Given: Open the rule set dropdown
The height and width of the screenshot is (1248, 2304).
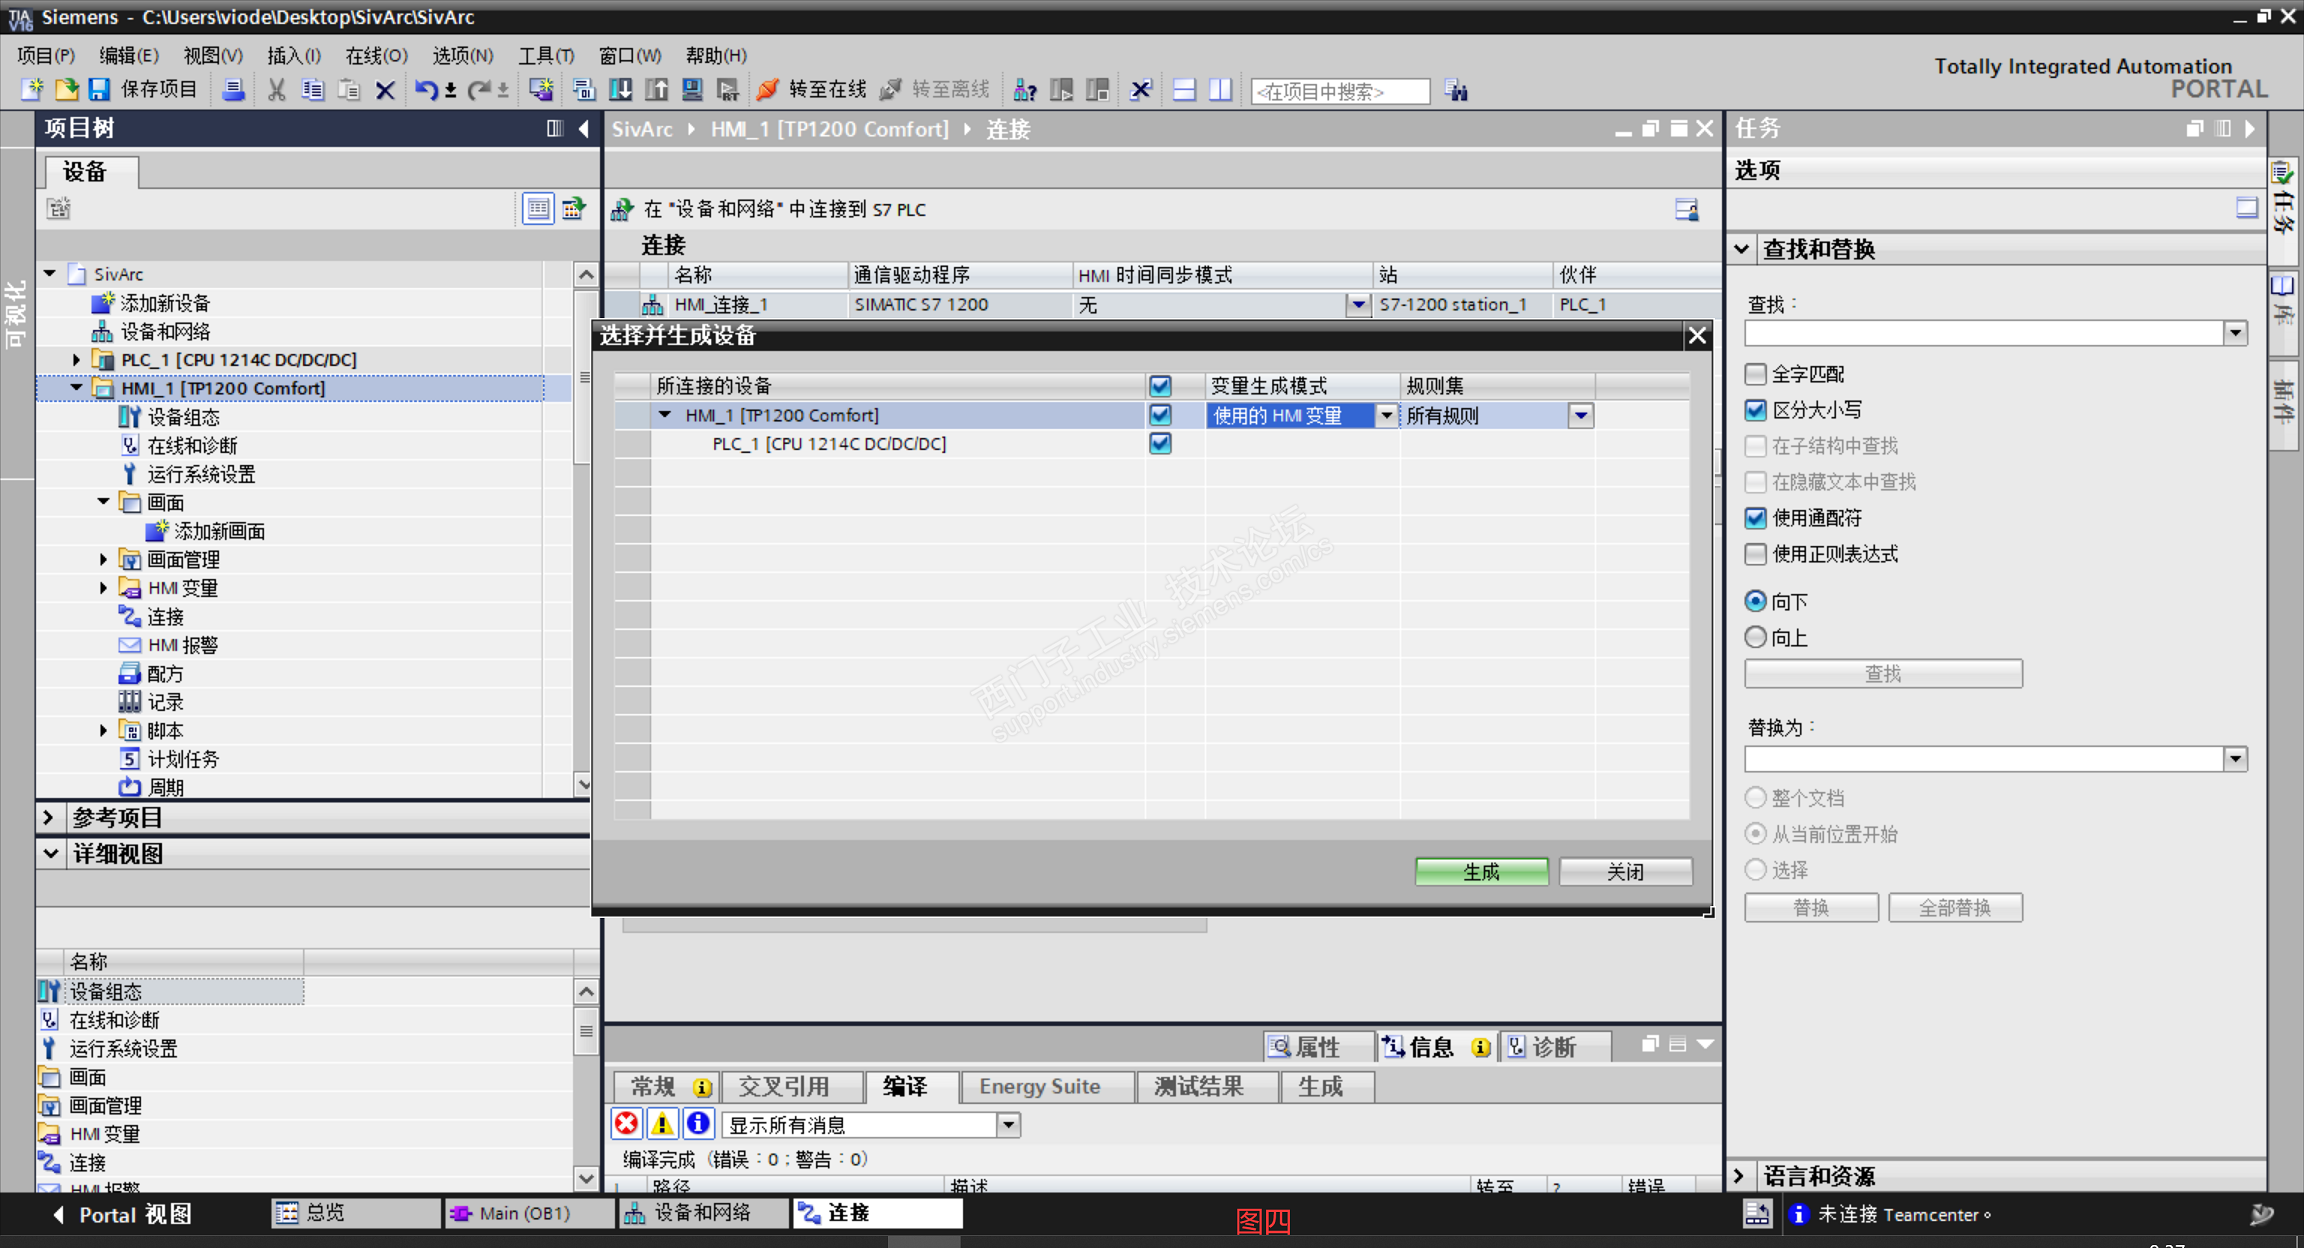Looking at the screenshot, I should click(1580, 415).
